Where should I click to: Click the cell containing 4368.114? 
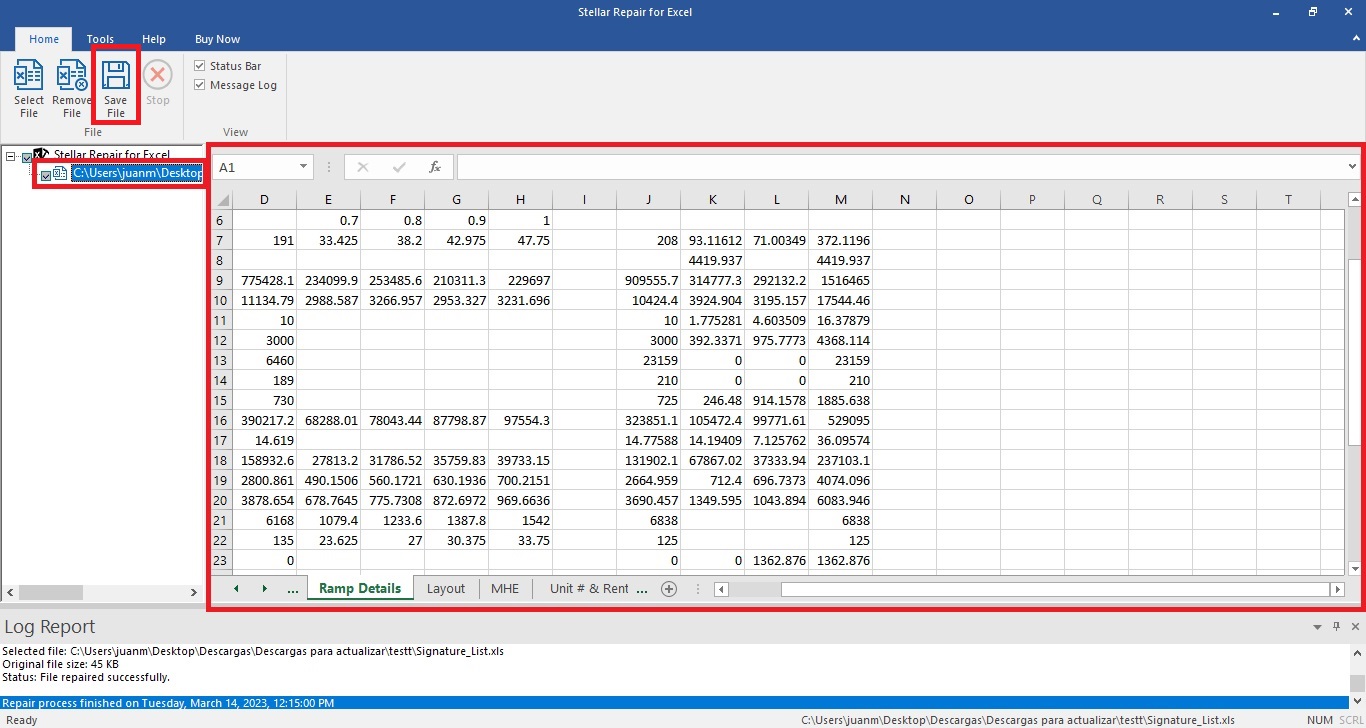pos(840,340)
